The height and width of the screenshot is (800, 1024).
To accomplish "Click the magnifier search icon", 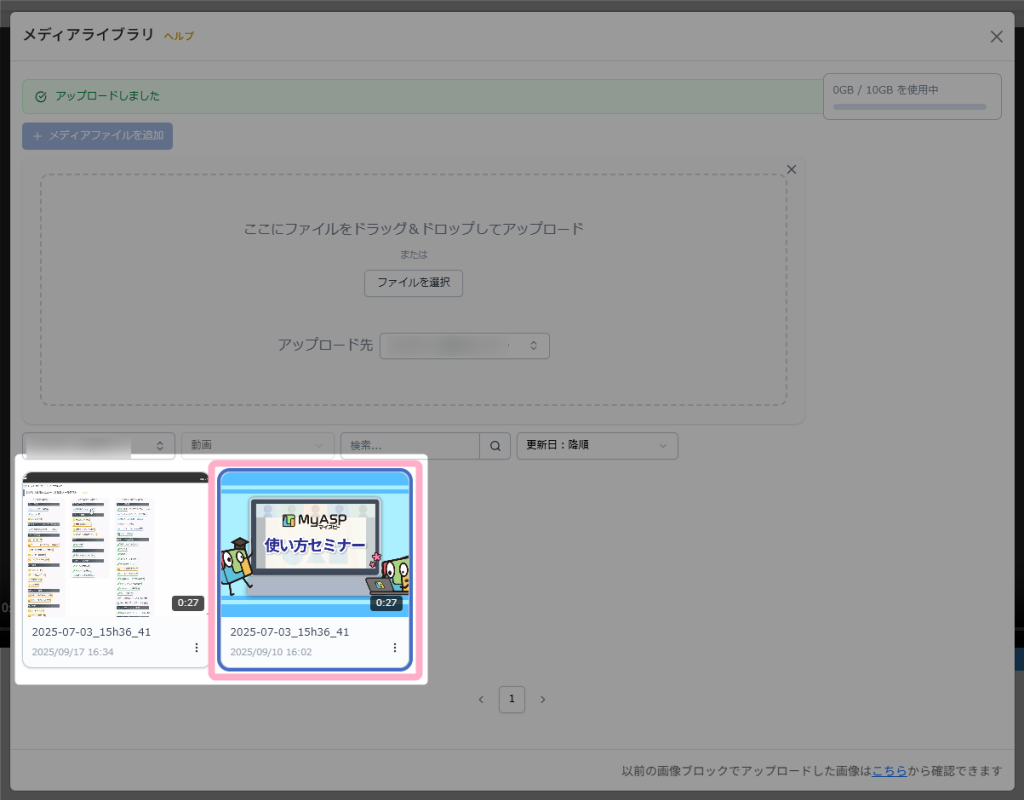I will pyautogui.click(x=494, y=446).
